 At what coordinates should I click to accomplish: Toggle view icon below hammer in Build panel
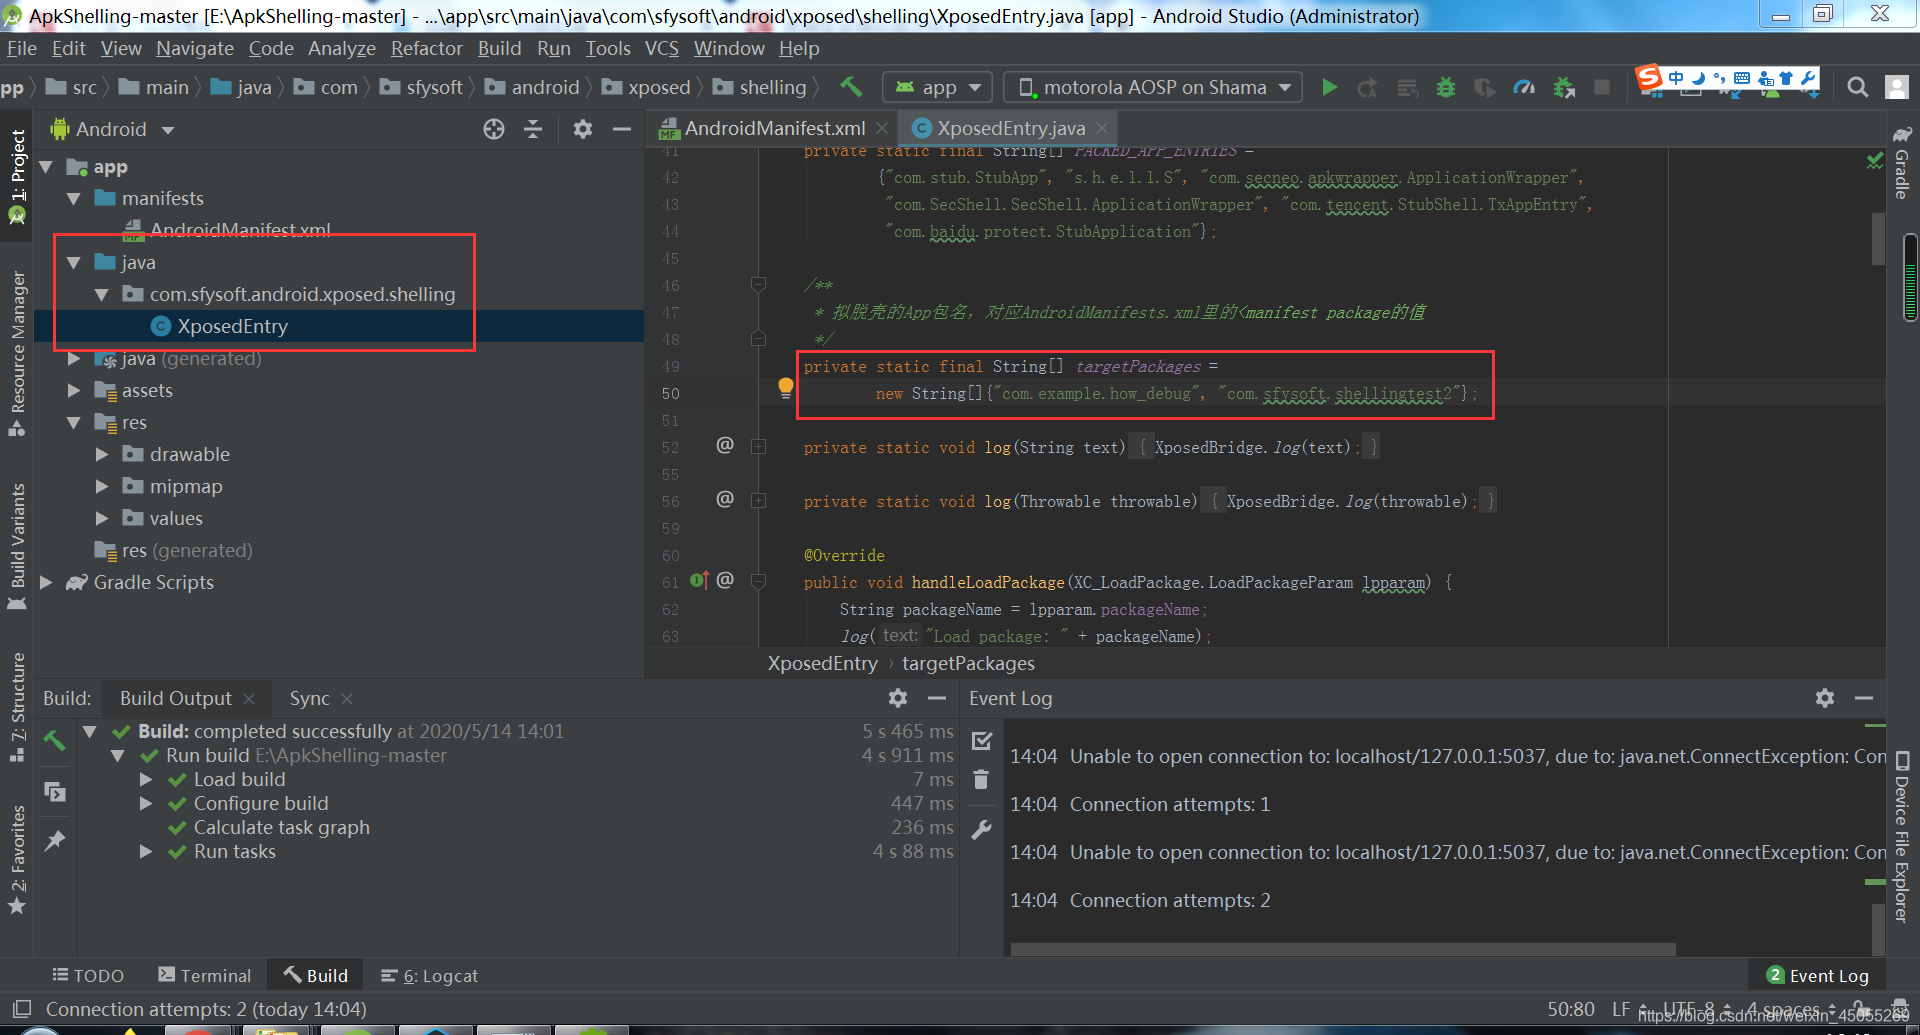point(55,792)
